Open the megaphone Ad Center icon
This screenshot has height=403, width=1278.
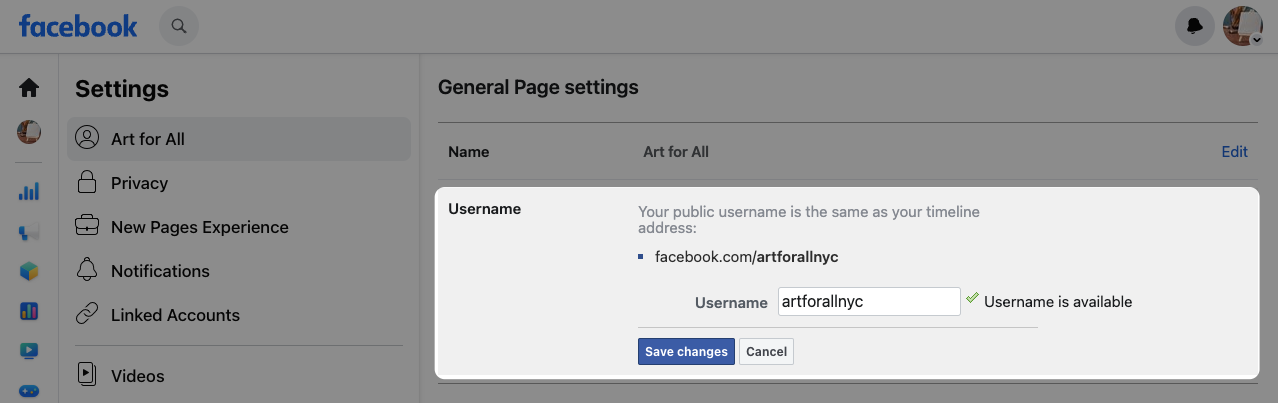pyautogui.click(x=29, y=232)
